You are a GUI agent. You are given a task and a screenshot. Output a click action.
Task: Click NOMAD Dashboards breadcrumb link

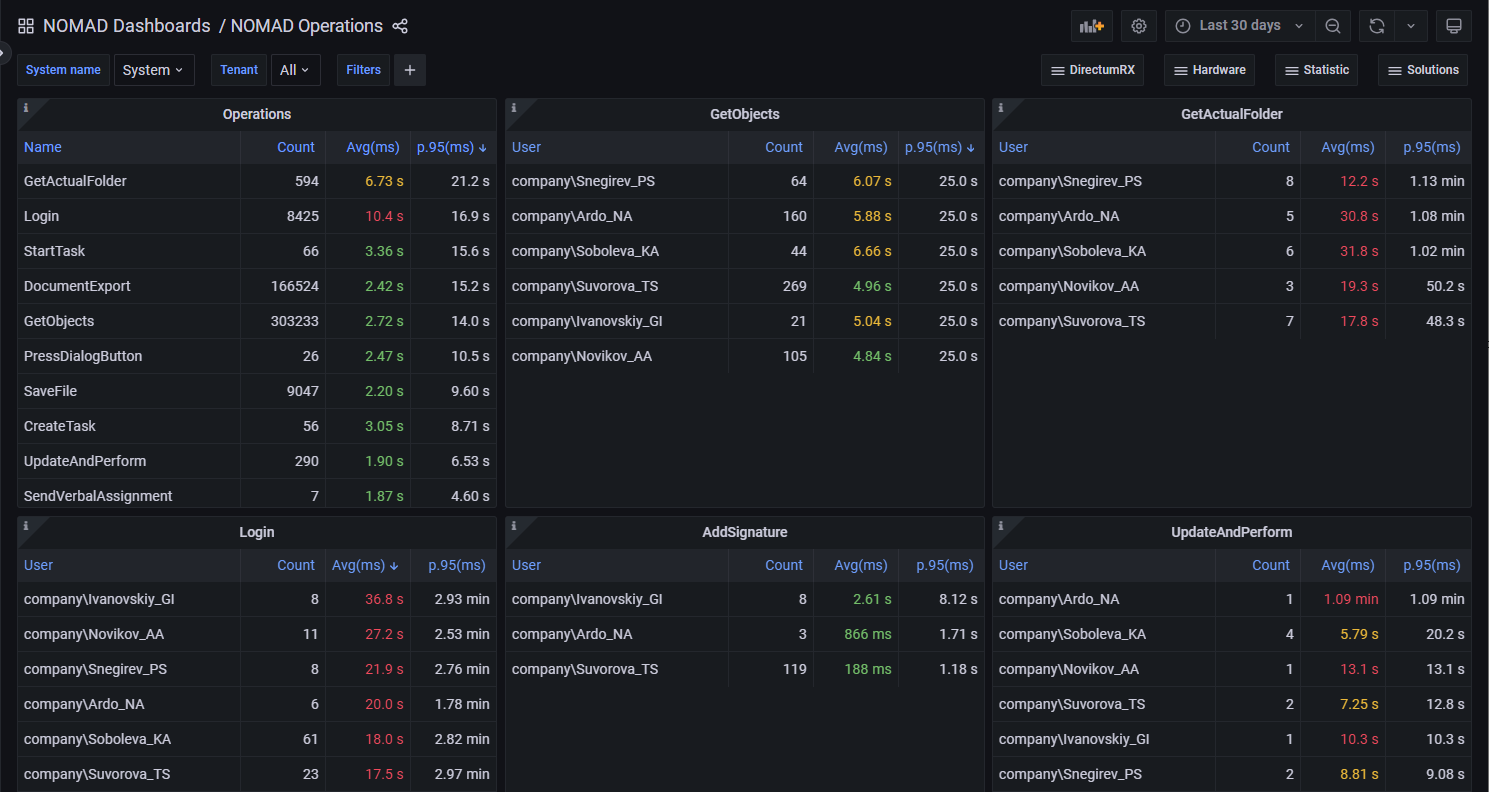click(127, 26)
